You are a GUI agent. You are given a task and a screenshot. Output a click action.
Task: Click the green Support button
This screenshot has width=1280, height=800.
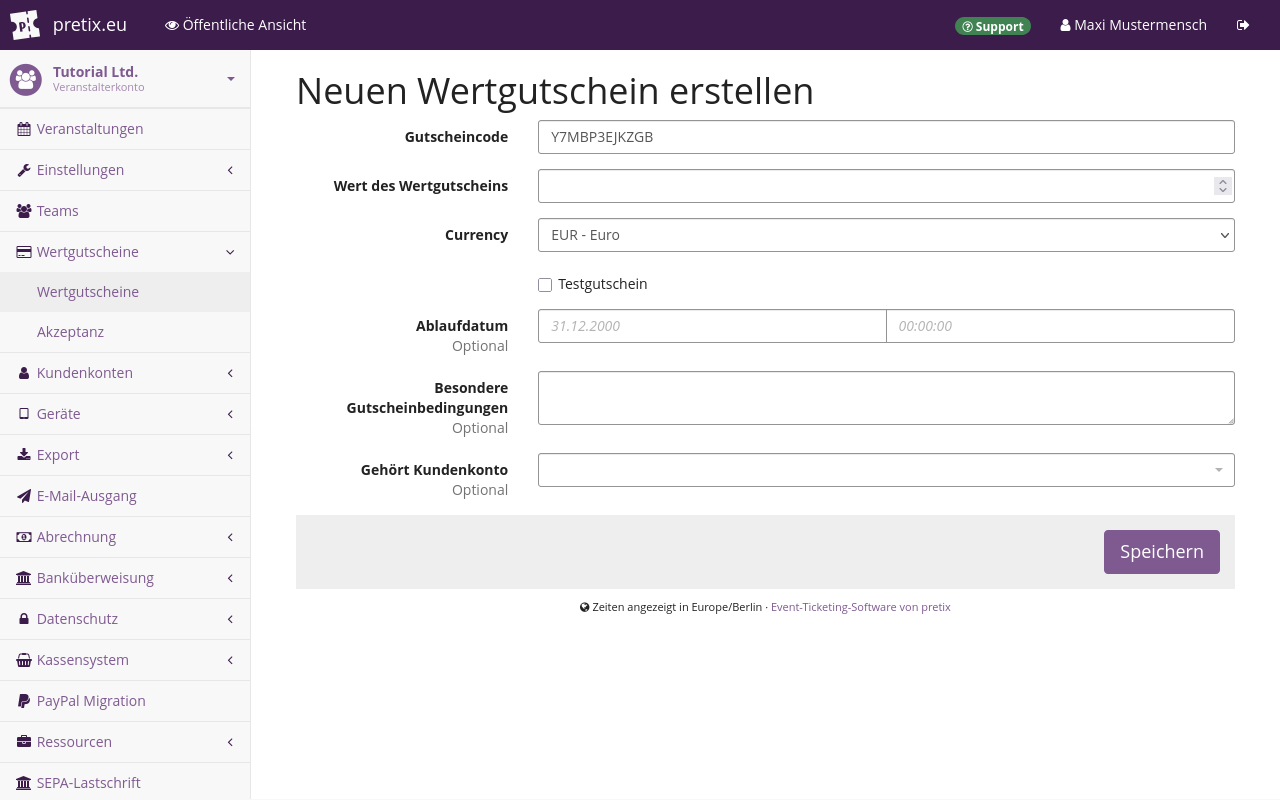coord(993,26)
